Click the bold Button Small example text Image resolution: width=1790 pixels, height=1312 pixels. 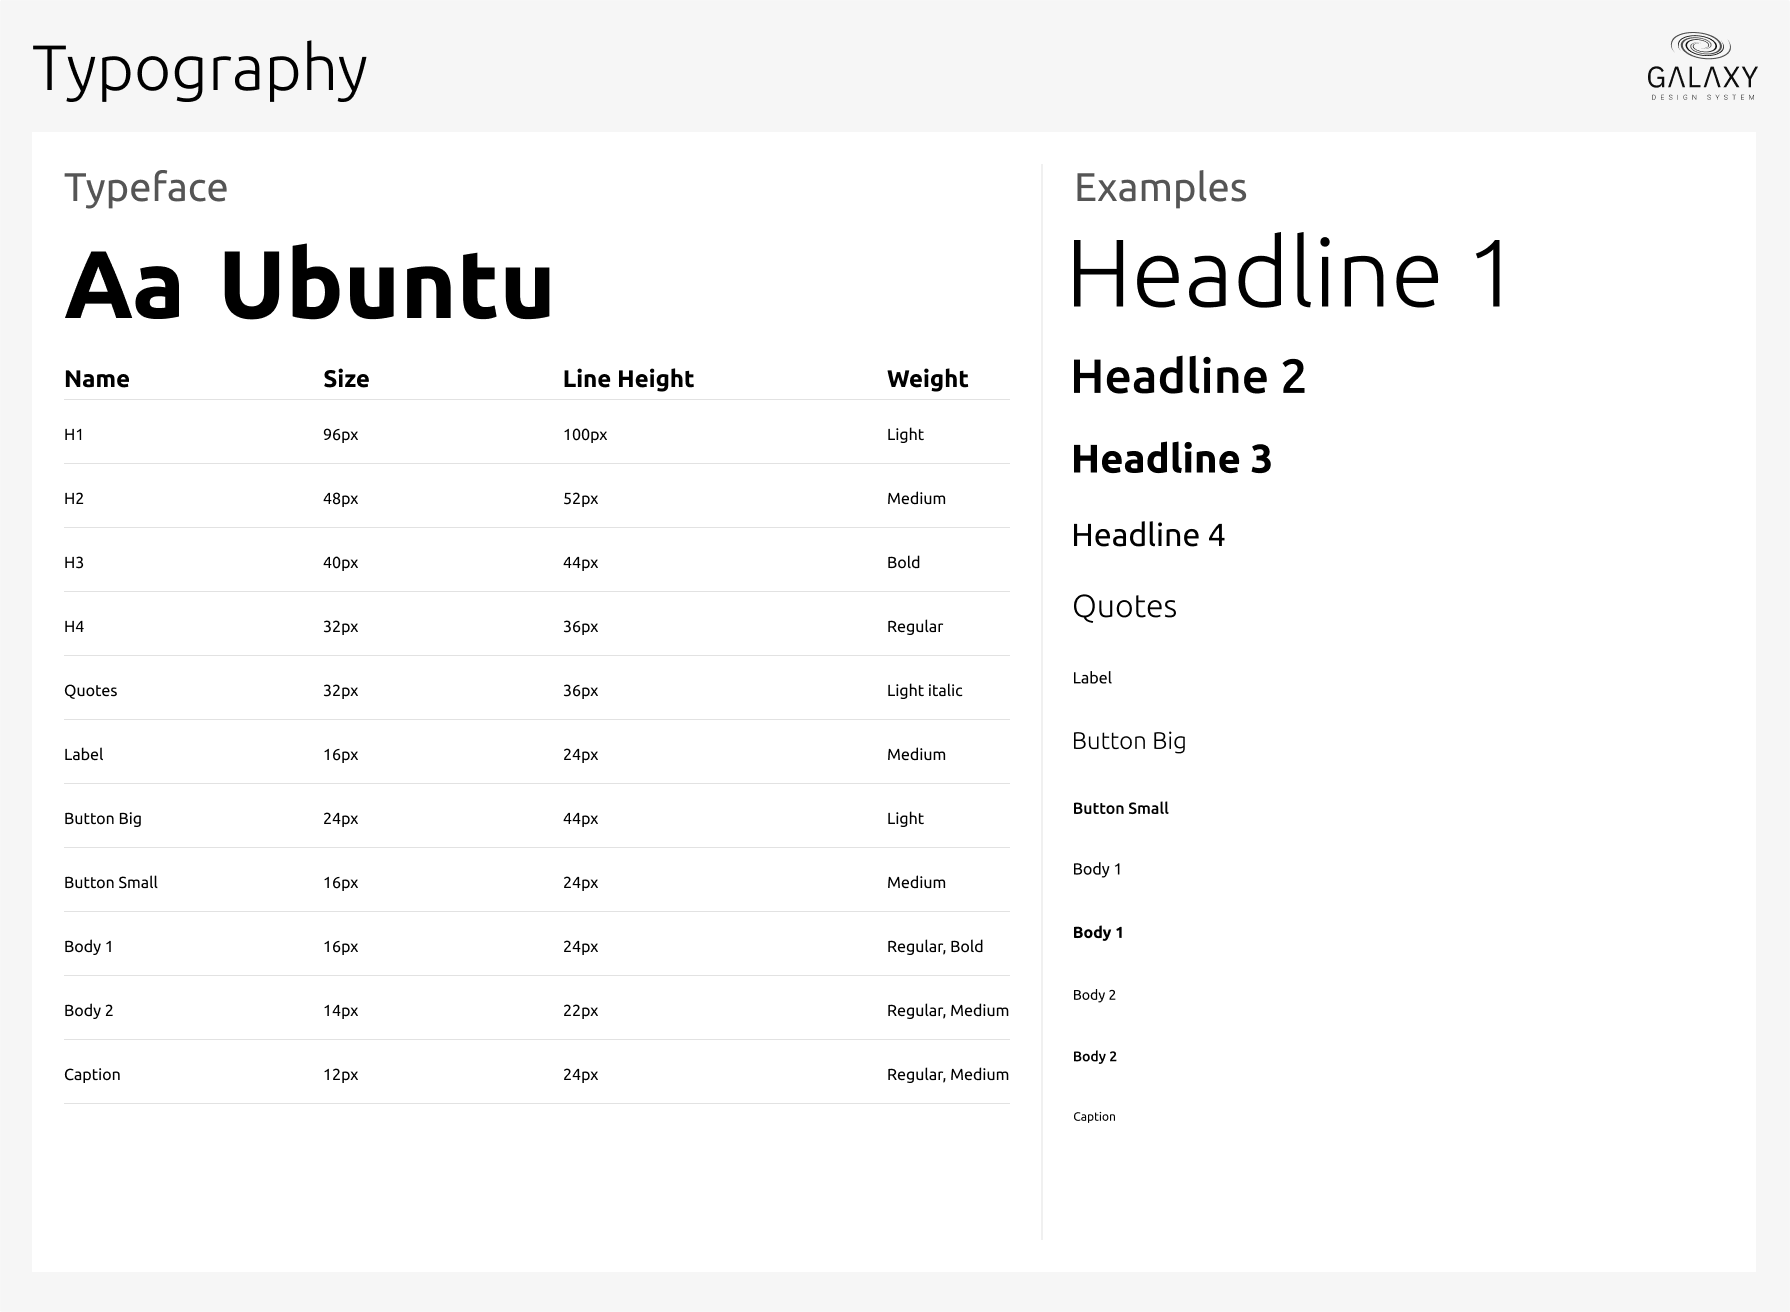pyautogui.click(x=1120, y=808)
